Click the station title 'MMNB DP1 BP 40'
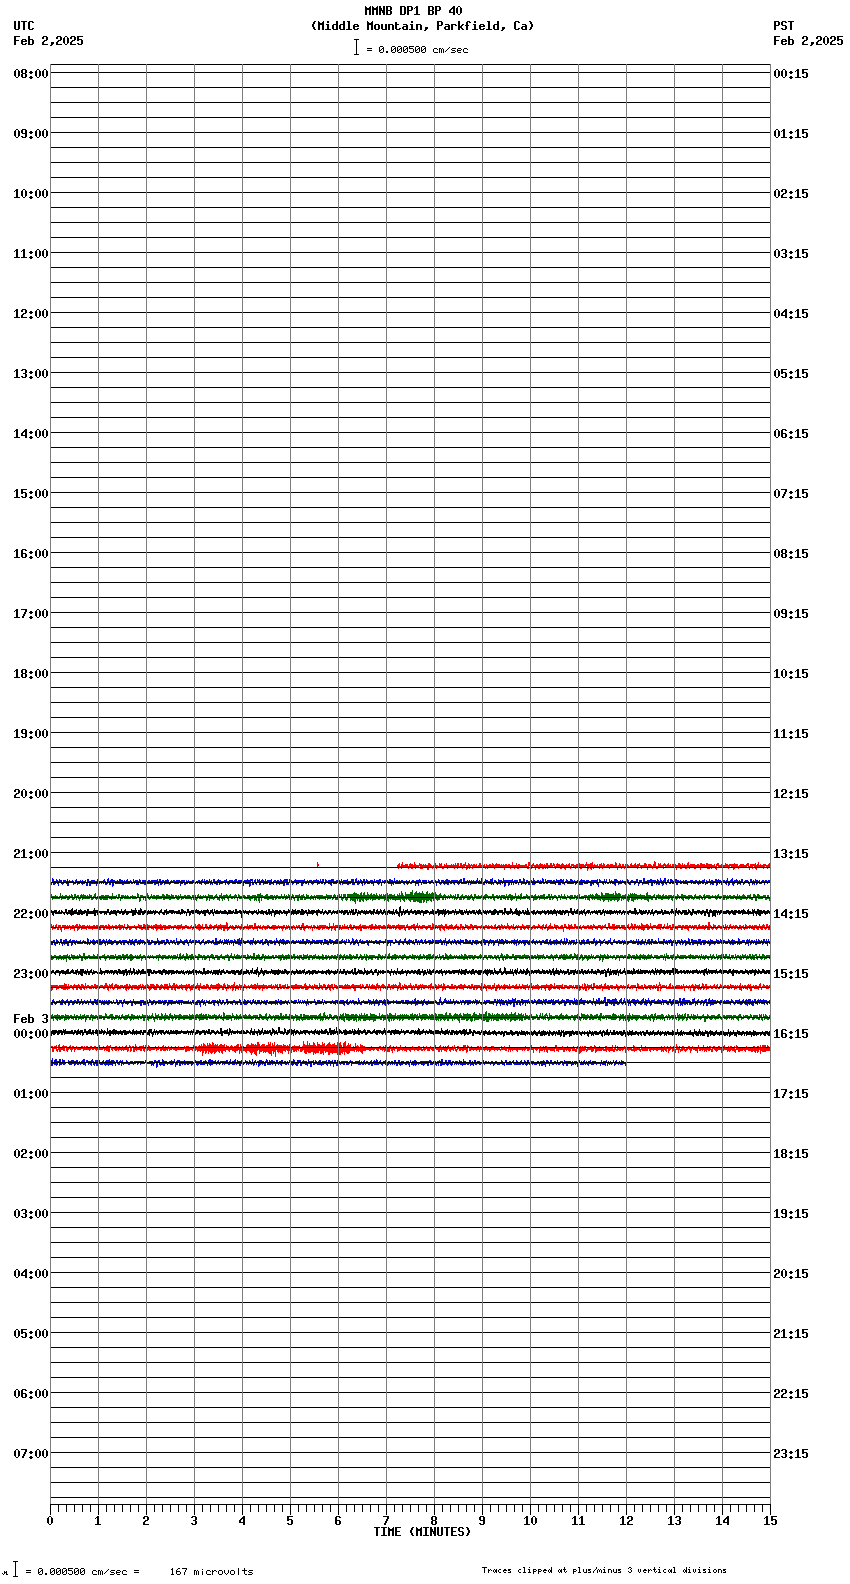The width and height of the screenshot is (850, 1584). point(413,11)
